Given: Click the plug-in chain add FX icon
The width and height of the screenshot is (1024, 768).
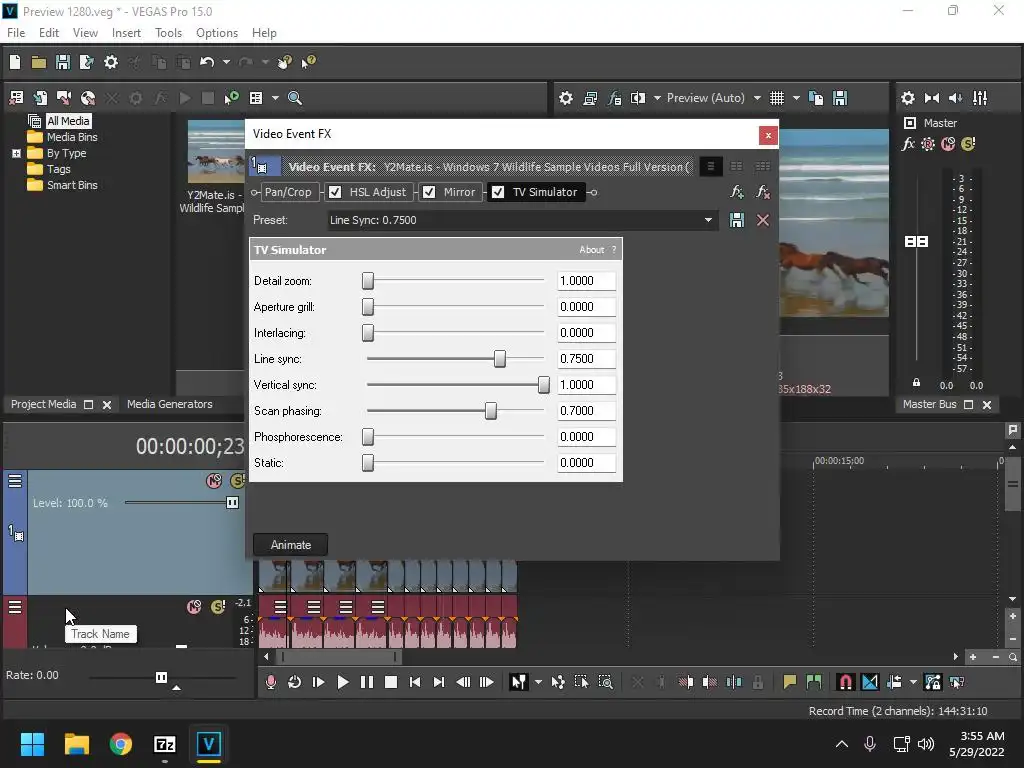Looking at the screenshot, I should 737,192.
